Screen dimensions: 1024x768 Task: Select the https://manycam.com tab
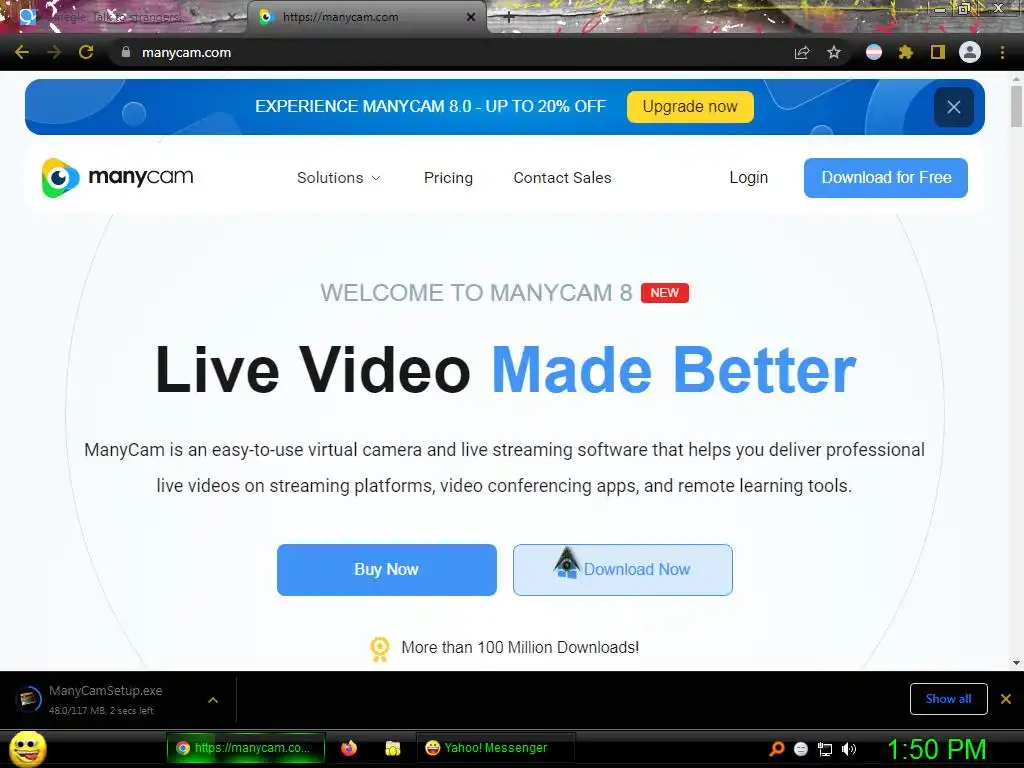[366, 18]
